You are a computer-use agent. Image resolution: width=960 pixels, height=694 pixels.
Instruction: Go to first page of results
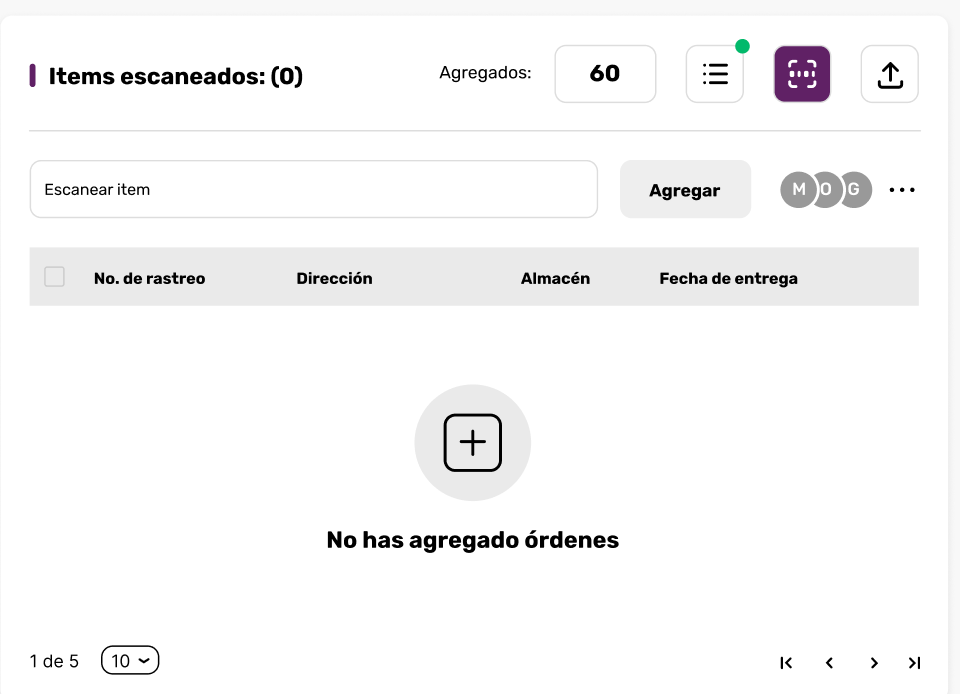point(786,663)
